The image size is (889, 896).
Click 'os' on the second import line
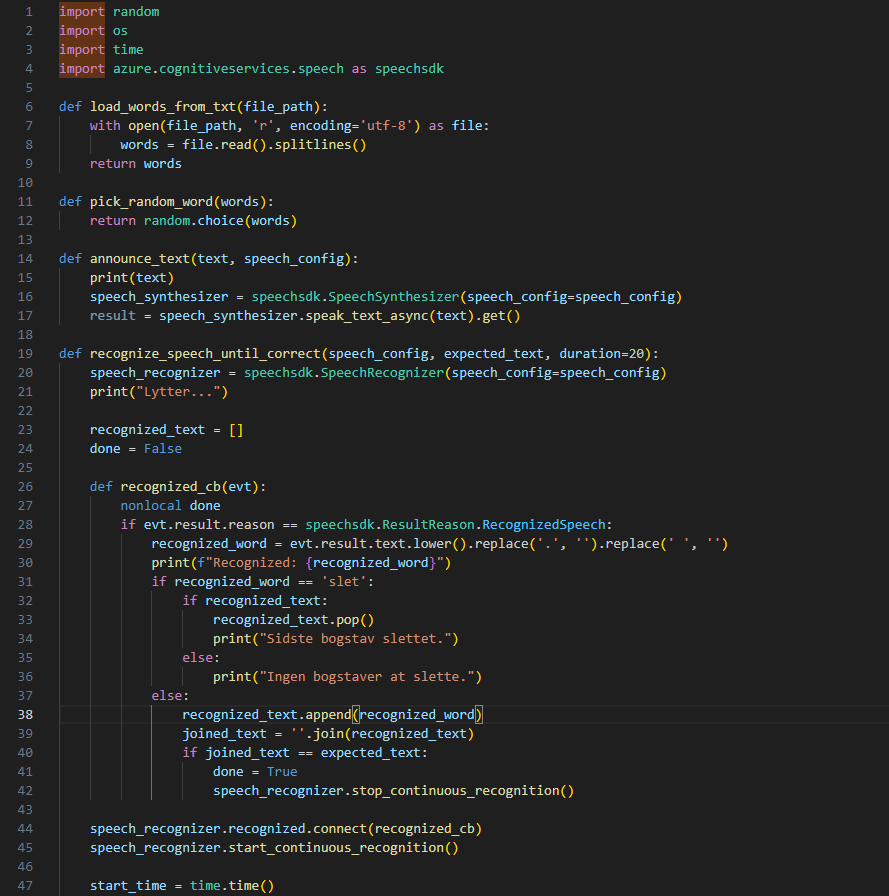point(120,30)
